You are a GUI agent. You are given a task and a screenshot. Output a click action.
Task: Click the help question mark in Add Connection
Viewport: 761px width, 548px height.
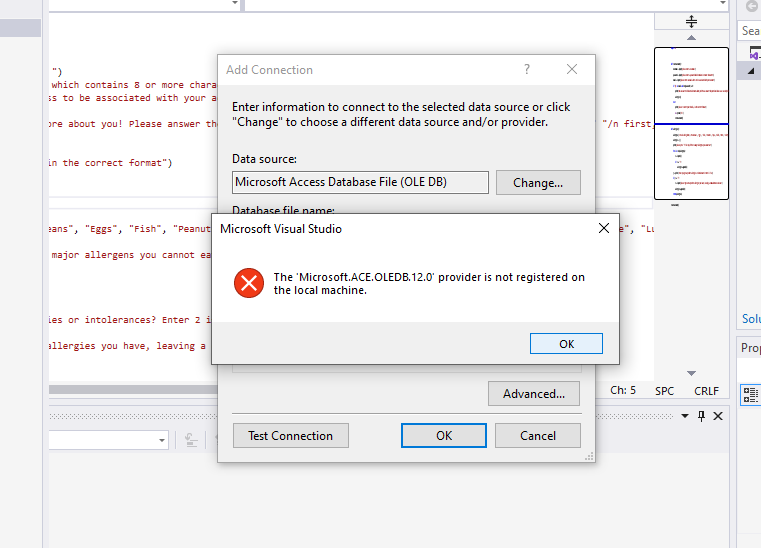527,69
